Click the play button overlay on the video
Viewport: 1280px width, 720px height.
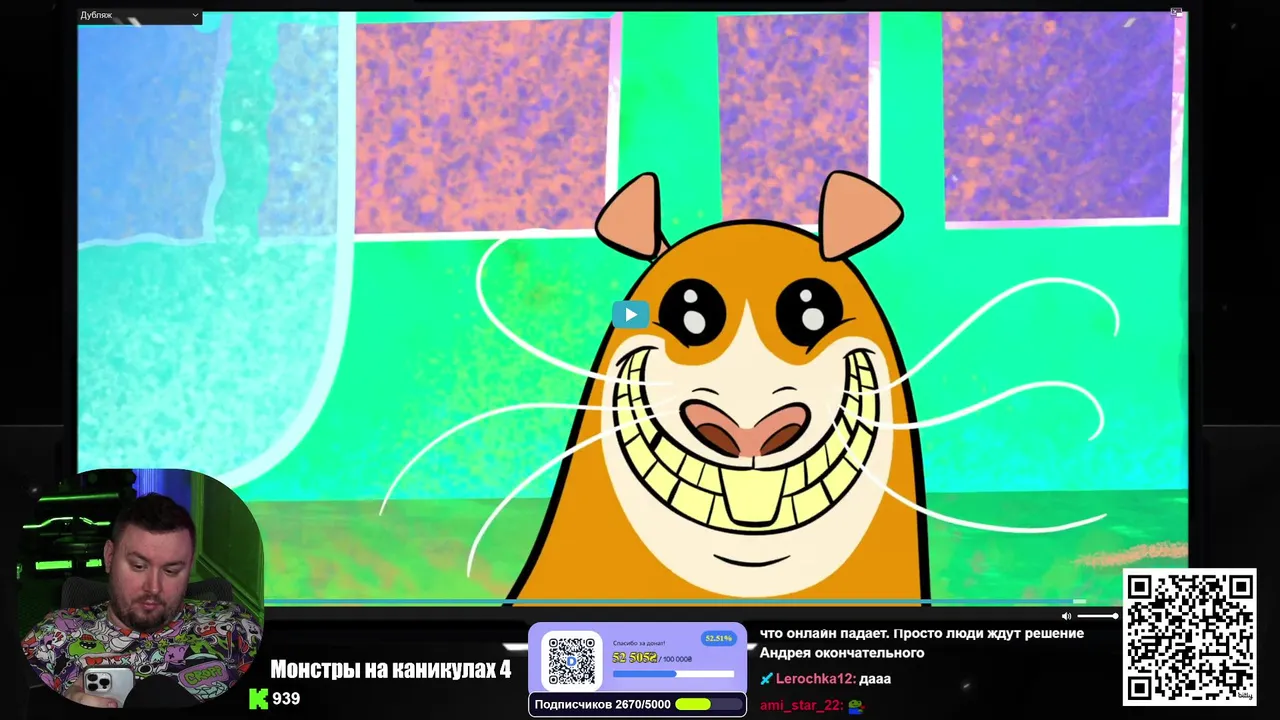pos(630,315)
